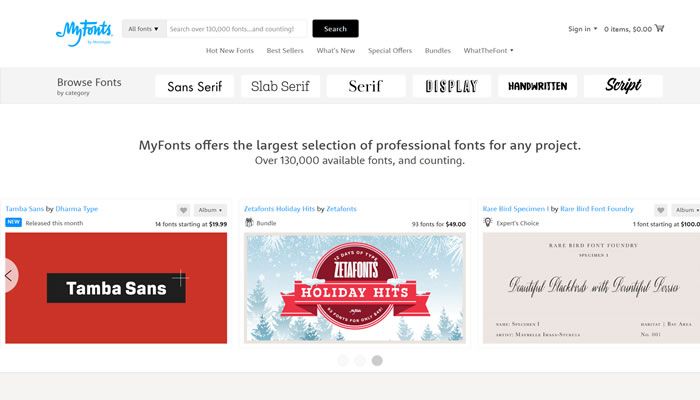
Task: Select the third carousel page dot
Action: tap(377, 360)
